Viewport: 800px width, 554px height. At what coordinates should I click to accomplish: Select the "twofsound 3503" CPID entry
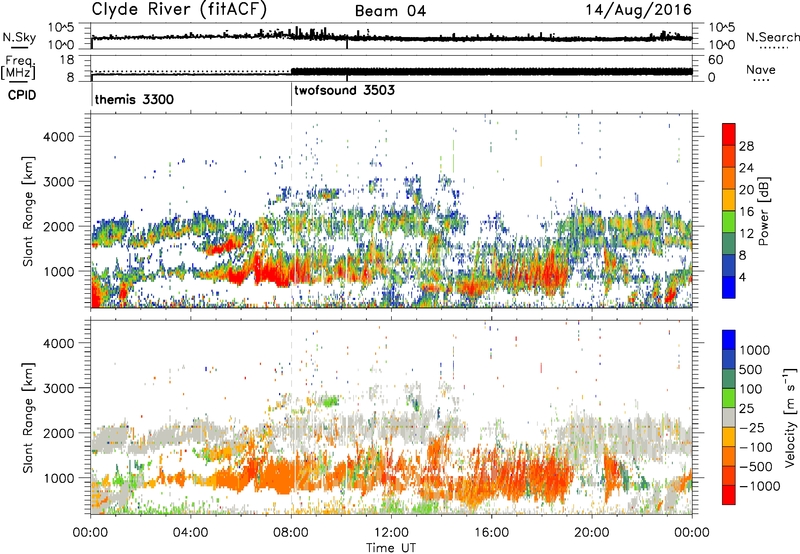tap(344, 90)
